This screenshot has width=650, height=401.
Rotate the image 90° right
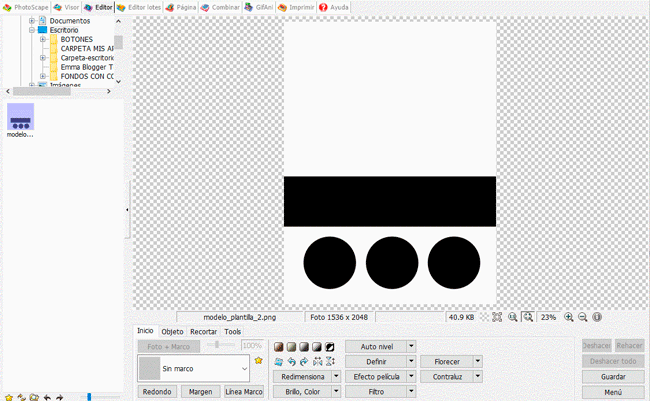click(x=304, y=362)
